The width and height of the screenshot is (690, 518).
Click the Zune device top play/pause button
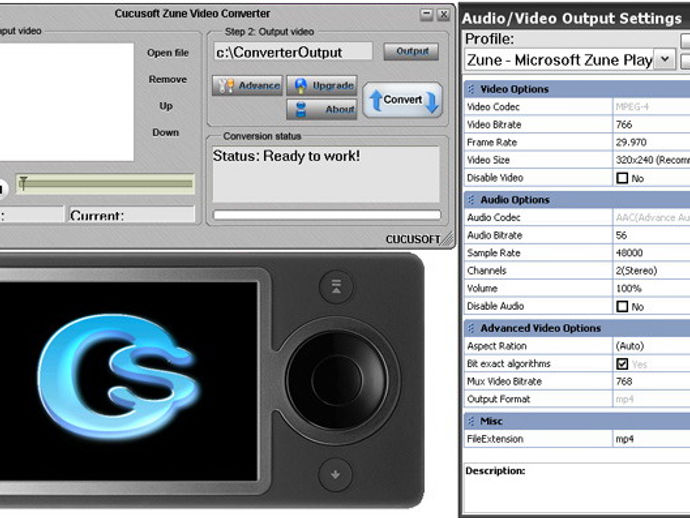336,287
